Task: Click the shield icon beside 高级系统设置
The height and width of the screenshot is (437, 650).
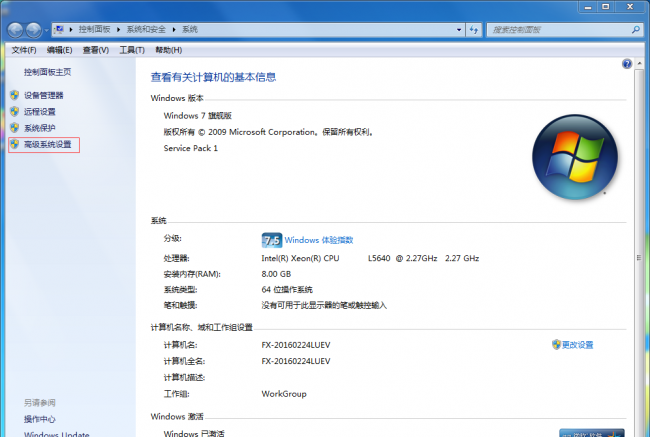Action: (15, 144)
